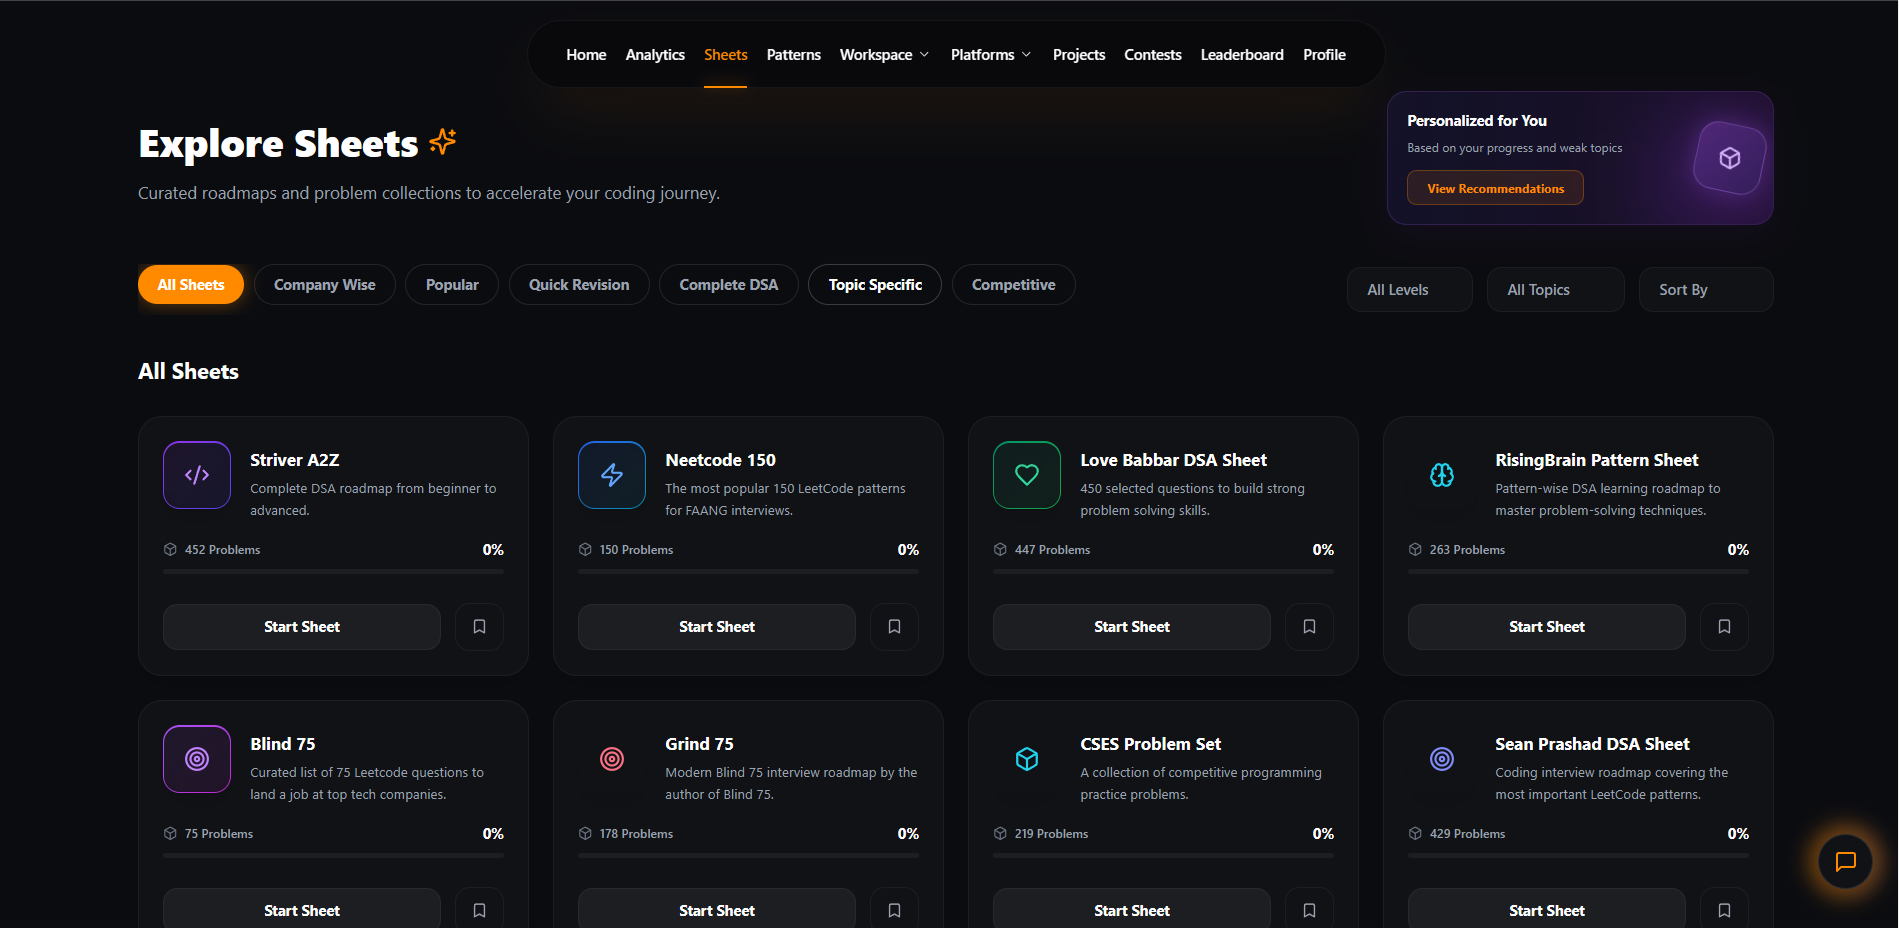The height and width of the screenshot is (928, 1899).
Task: Bookmark the Love Babbar DSA Sheet
Action: click(x=1309, y=627)
